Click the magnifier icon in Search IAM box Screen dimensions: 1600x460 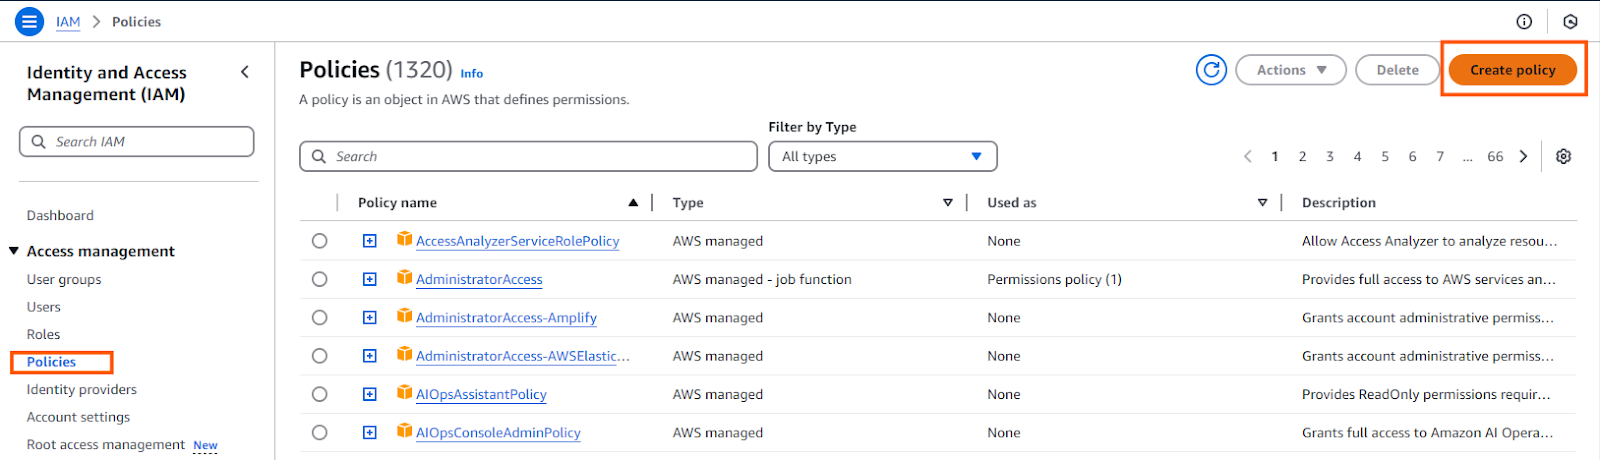(38, 142)
